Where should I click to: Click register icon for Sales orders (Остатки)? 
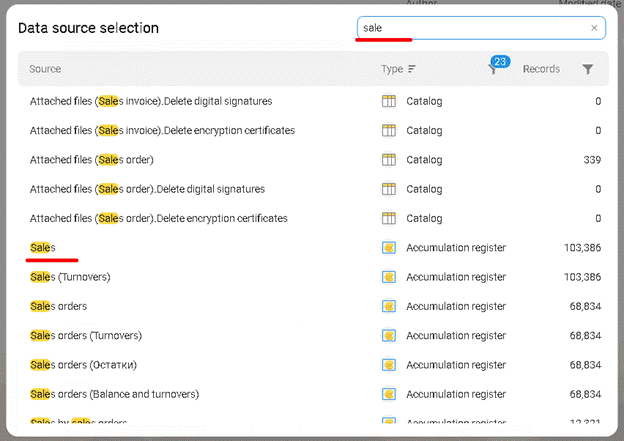[390, 365]
